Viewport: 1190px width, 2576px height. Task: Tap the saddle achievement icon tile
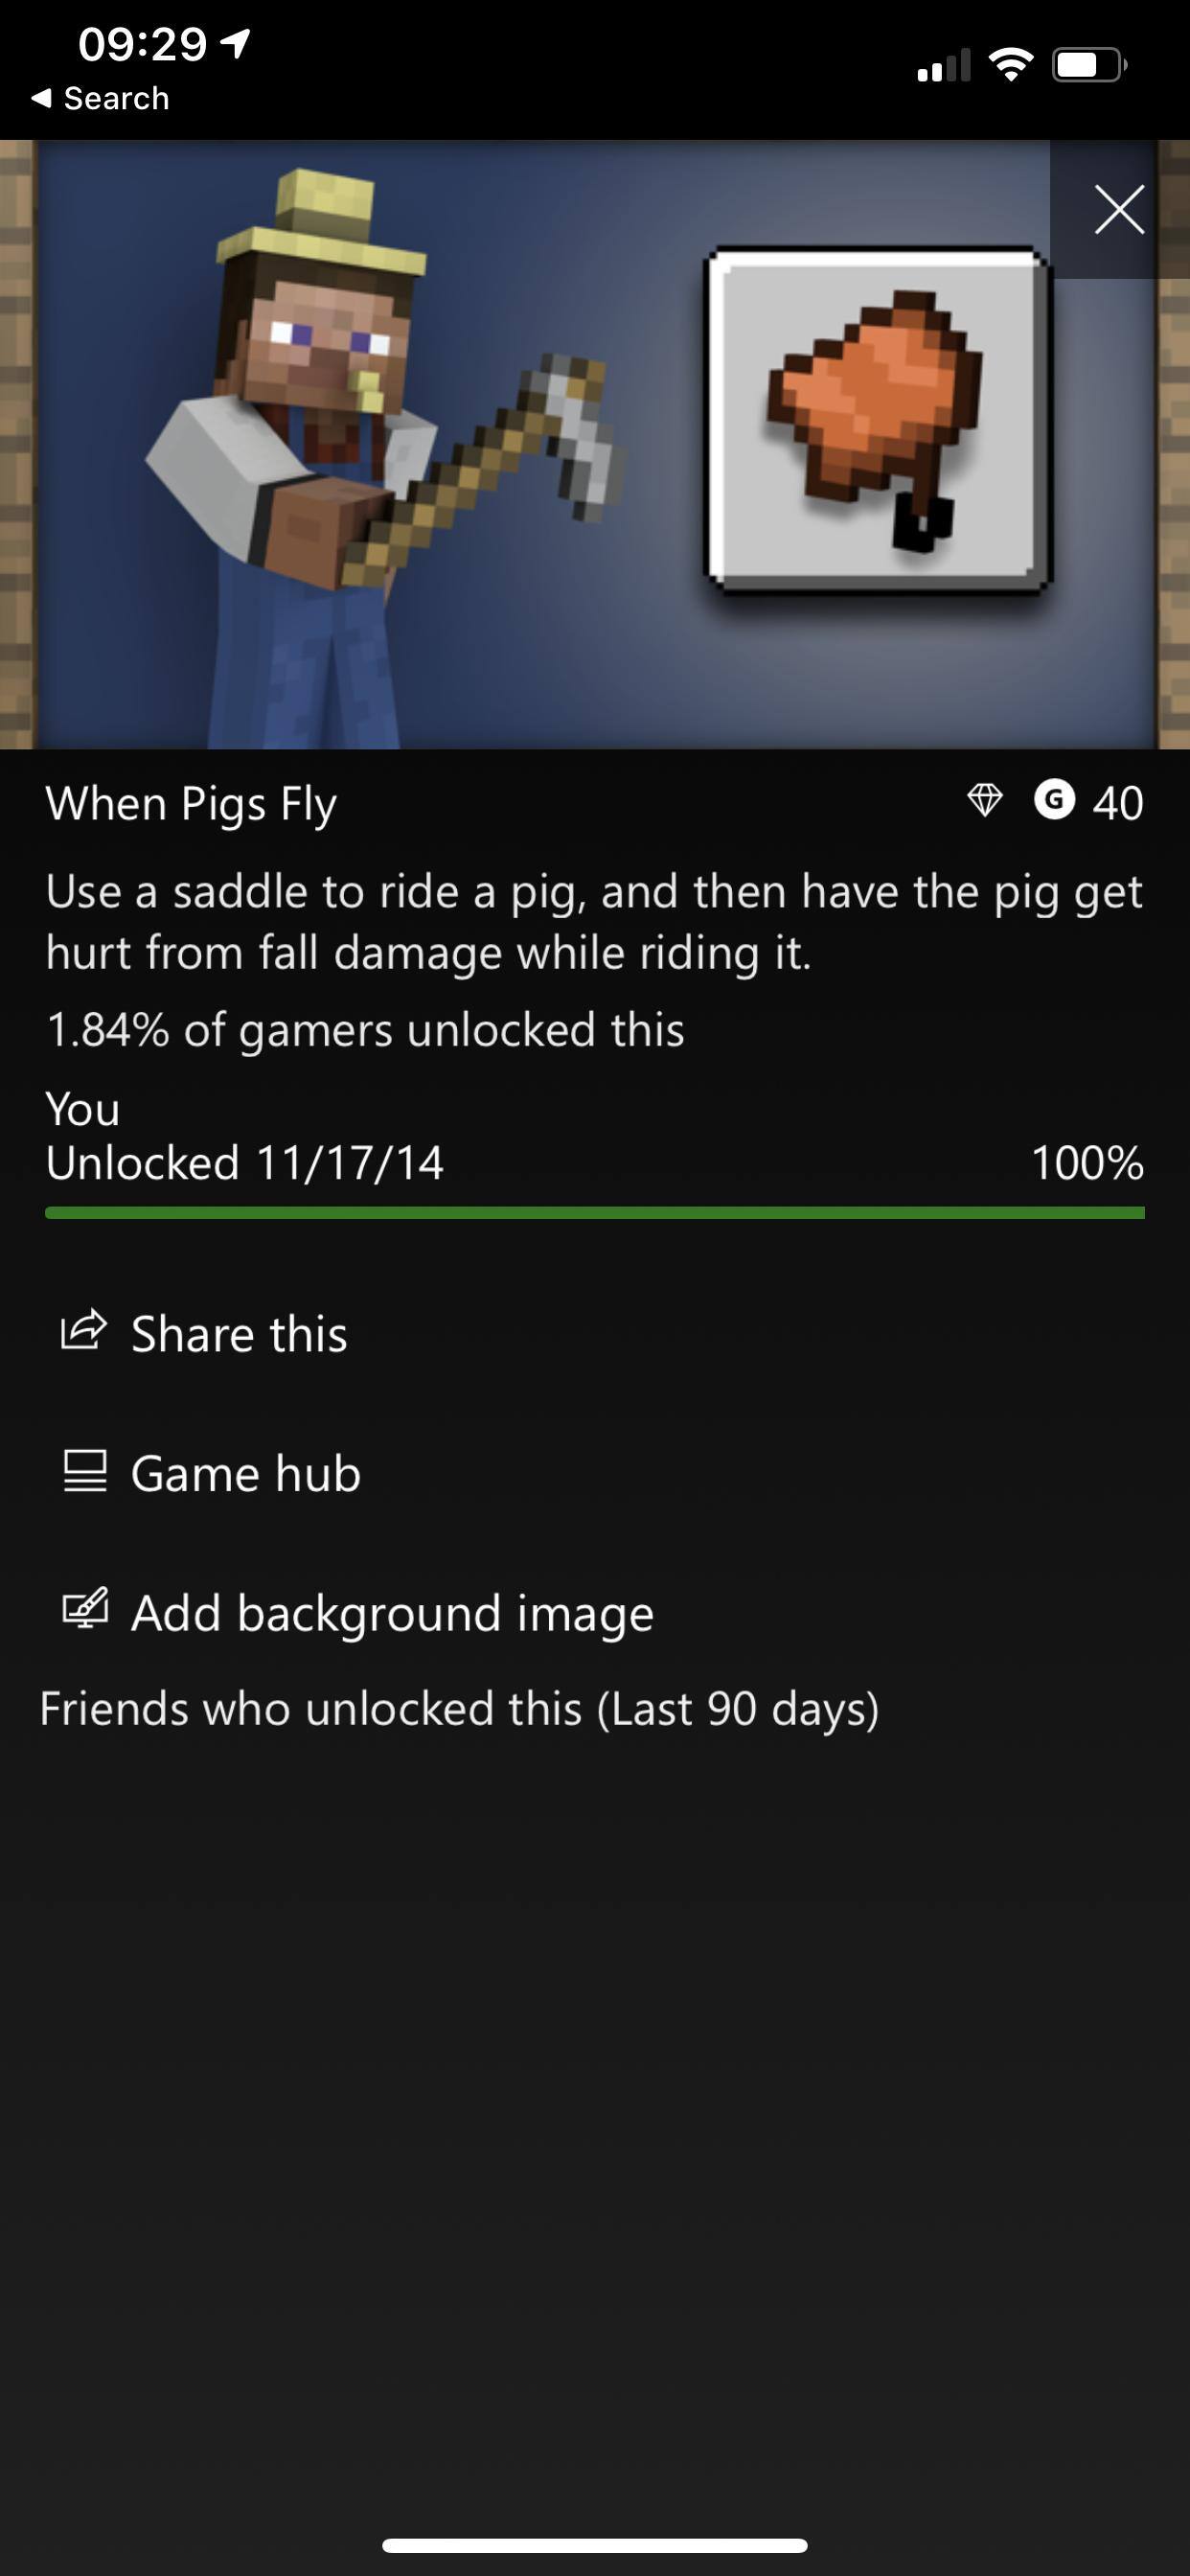pyautogui.click(x=878, y=418)
